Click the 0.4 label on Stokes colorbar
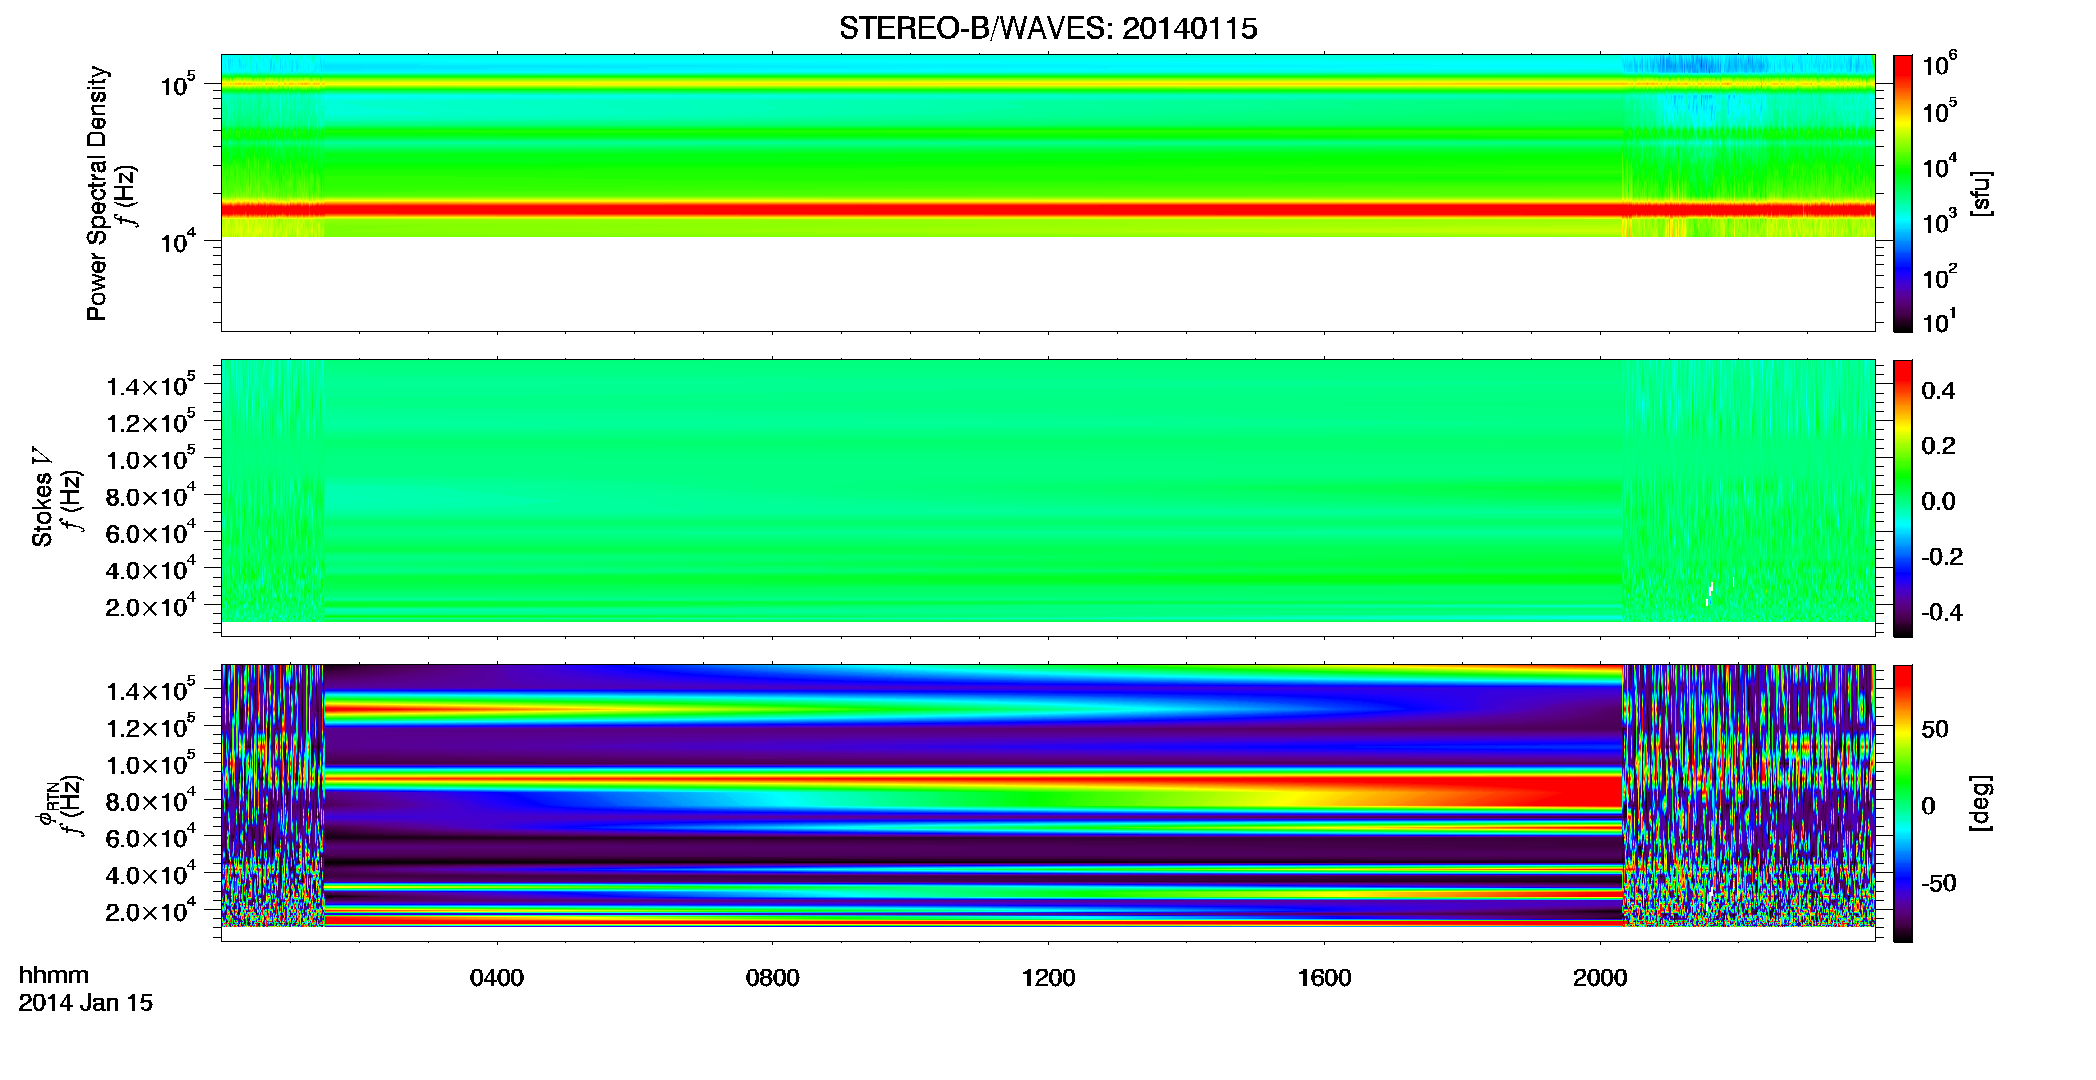The height and width of the screenshot is (1080, 2096). pos(1938,391)
